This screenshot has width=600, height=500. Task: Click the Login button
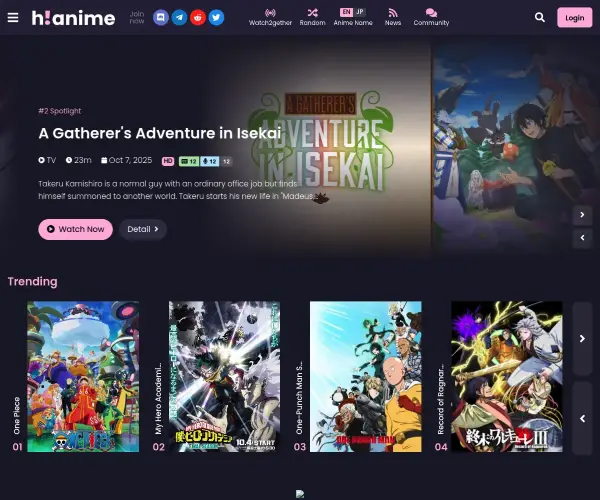(574, 18)
